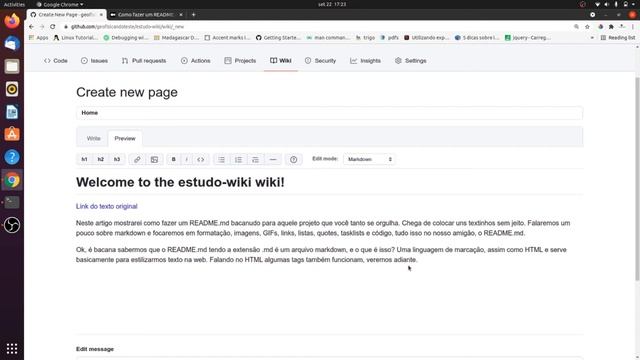
Task: Open OBS Studio from the dock
Action: click(12, 225)
